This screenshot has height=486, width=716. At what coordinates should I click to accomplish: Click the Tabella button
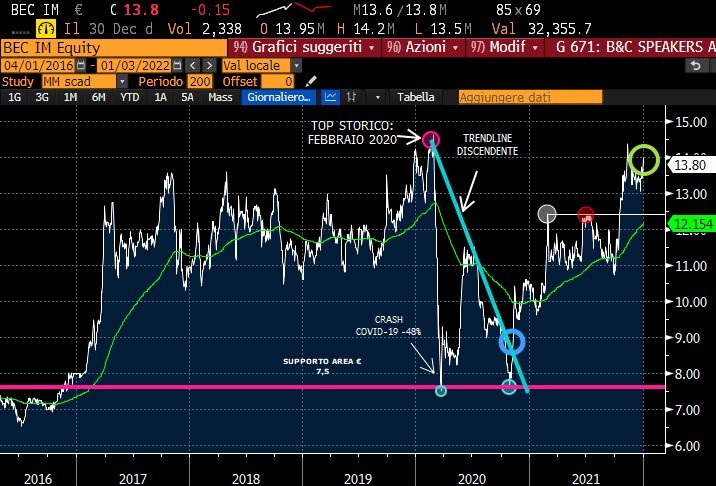pos(416,97)
